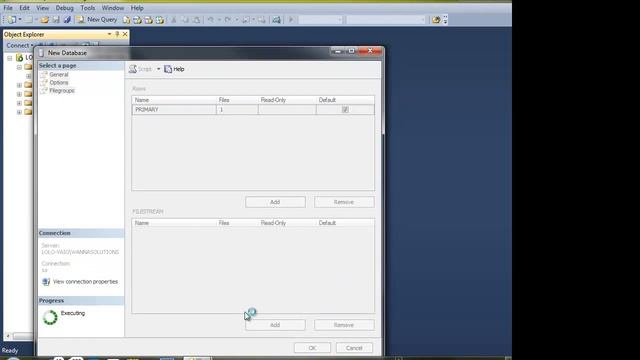Open the Debug menu
The width and height of the screenshot is (640, 360).
(64, 8)
